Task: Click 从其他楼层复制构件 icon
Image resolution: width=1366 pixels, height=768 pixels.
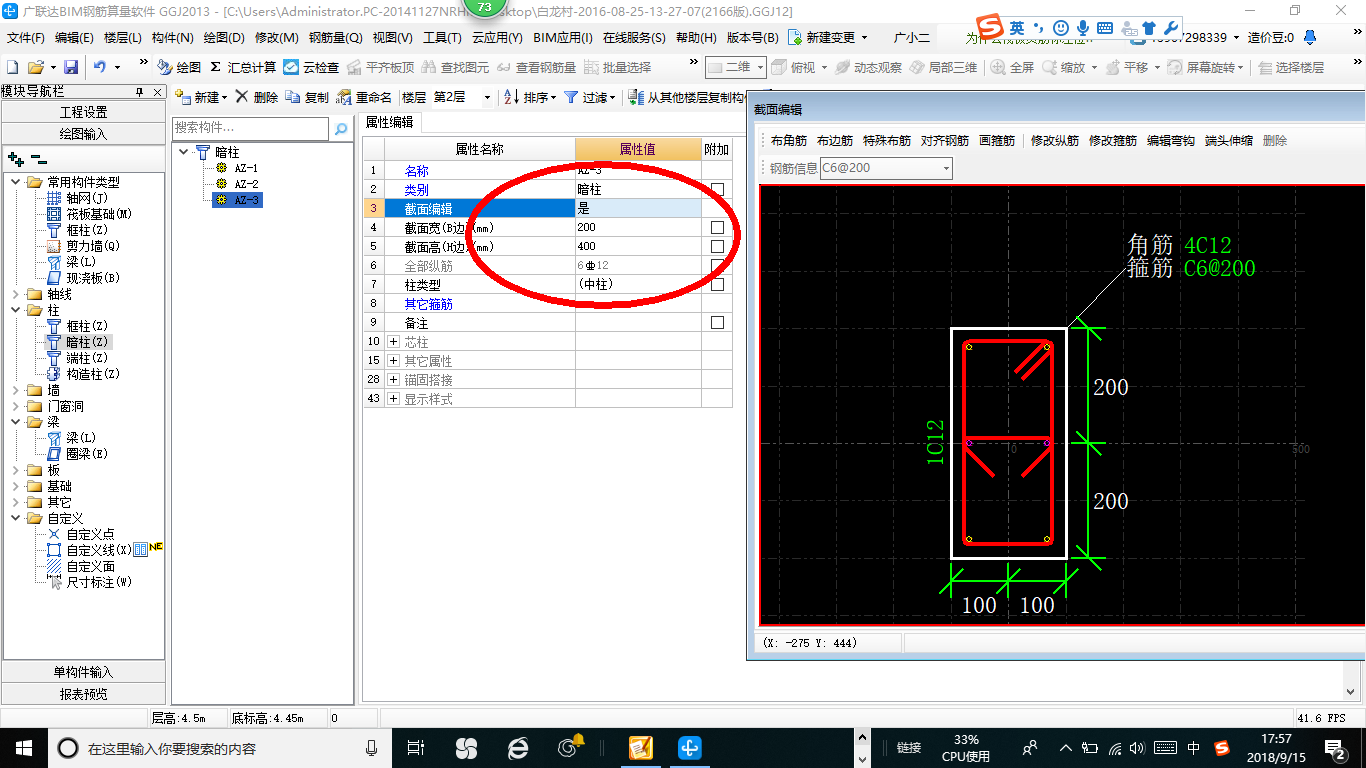Action: (637, 98)
